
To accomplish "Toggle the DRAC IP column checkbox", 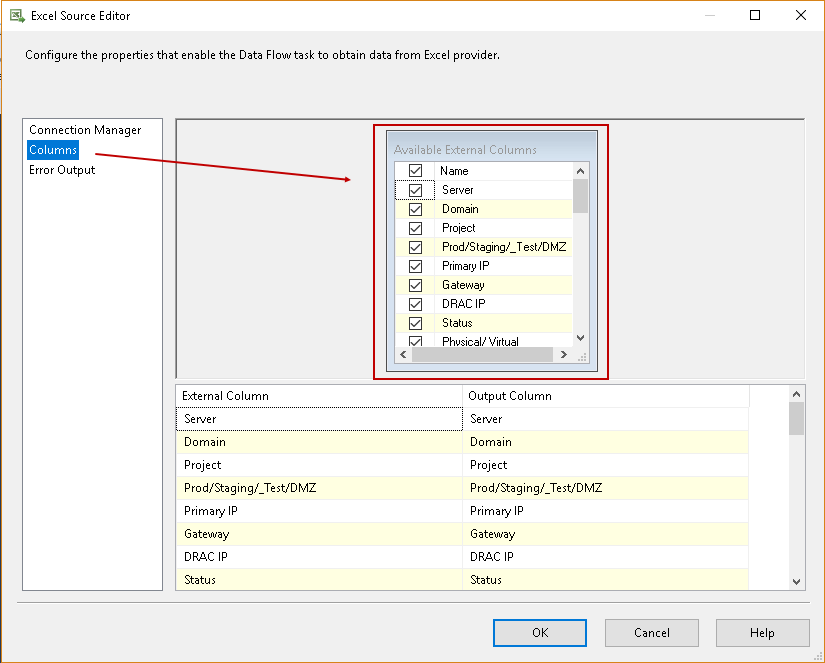I will (415, 304).
